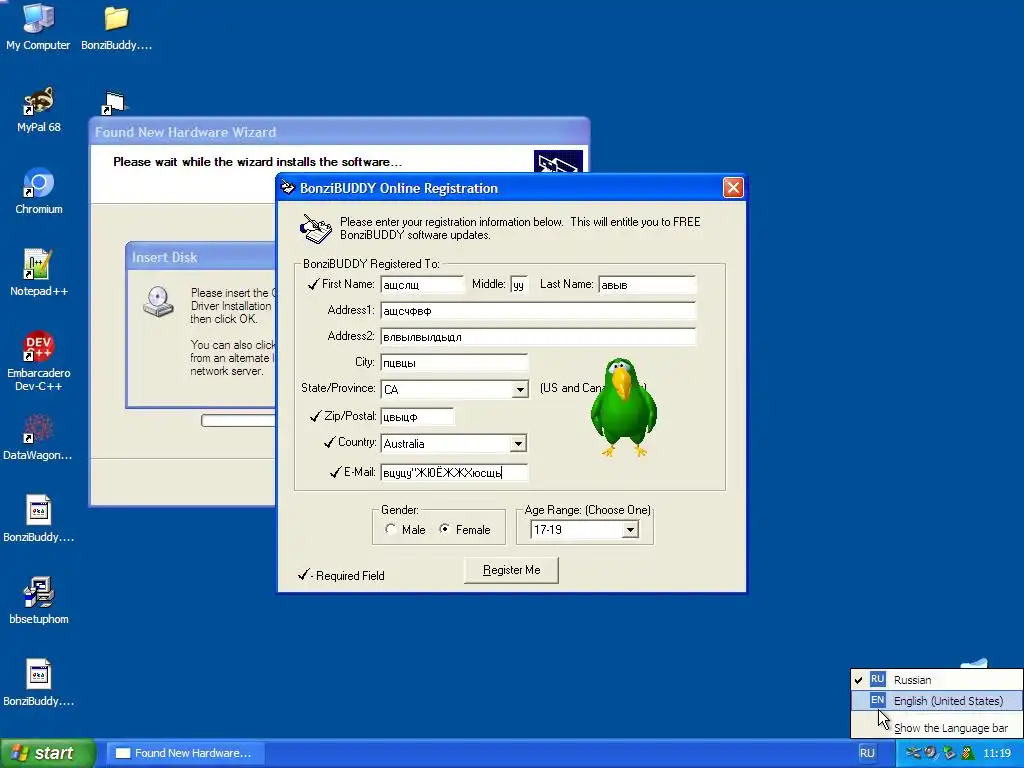This screenshot has width=1024, height=768.
Task: Click the RU language indicator in taskbar
Action: click(867, 753)
